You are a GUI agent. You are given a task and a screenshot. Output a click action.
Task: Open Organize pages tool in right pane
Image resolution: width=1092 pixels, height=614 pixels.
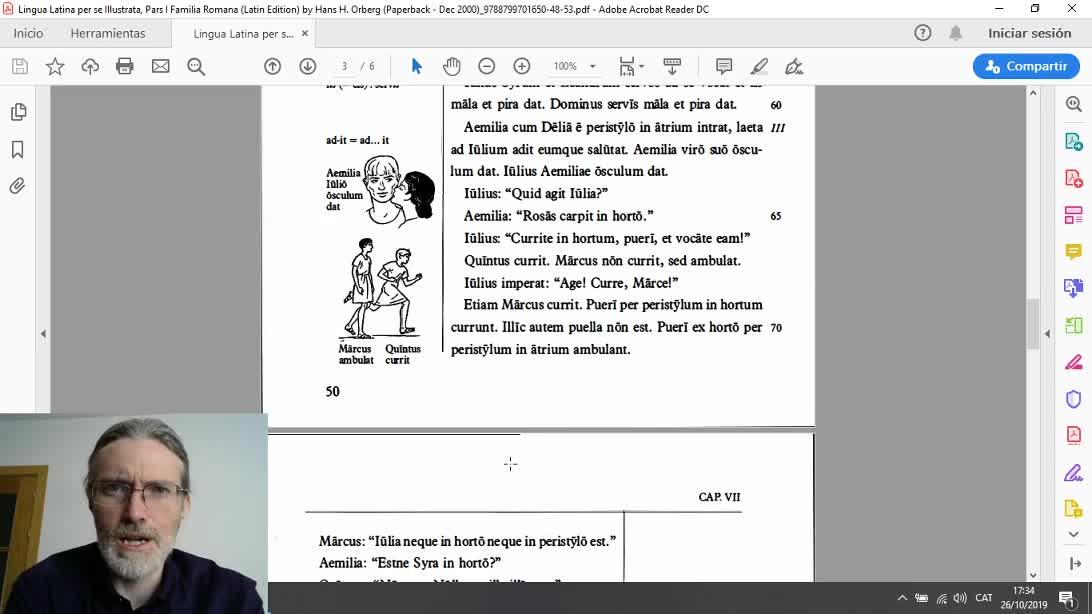(1073, 215)
